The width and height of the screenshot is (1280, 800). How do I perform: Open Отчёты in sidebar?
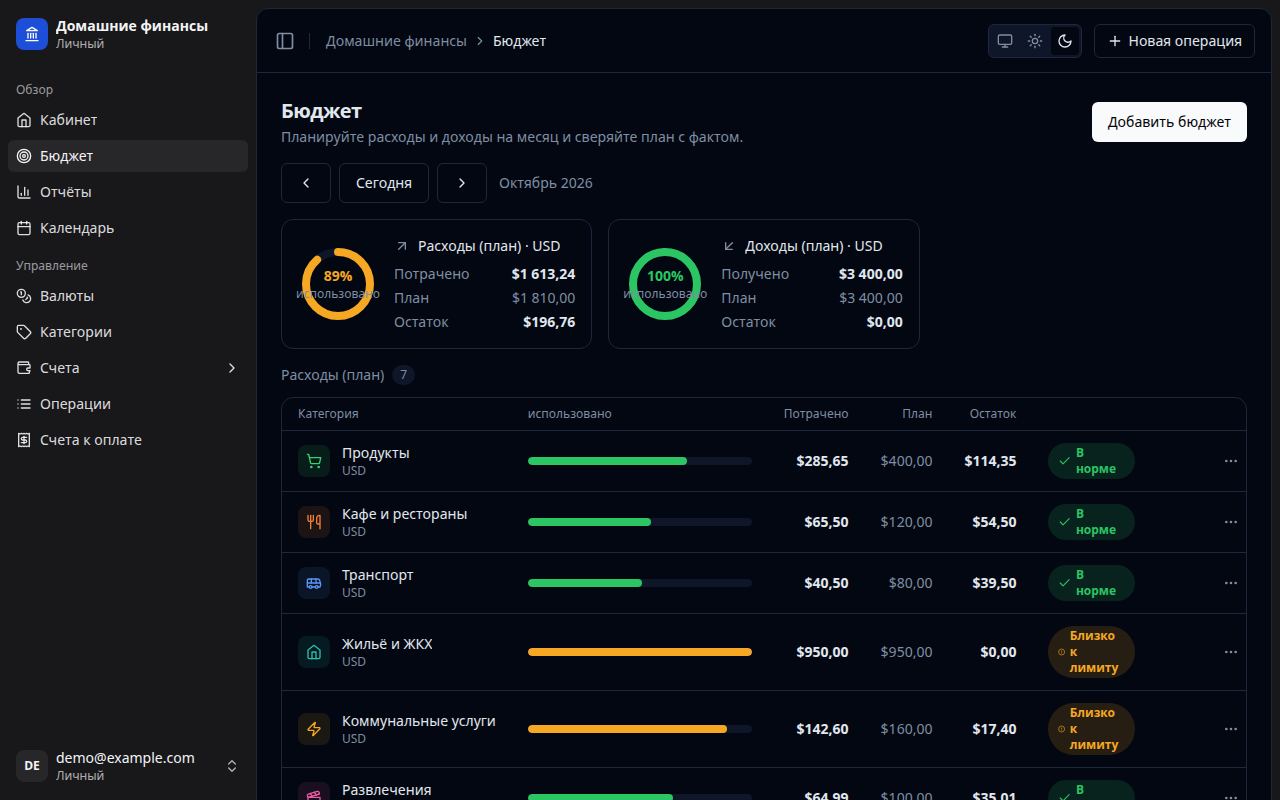click(x=128, y=192)
